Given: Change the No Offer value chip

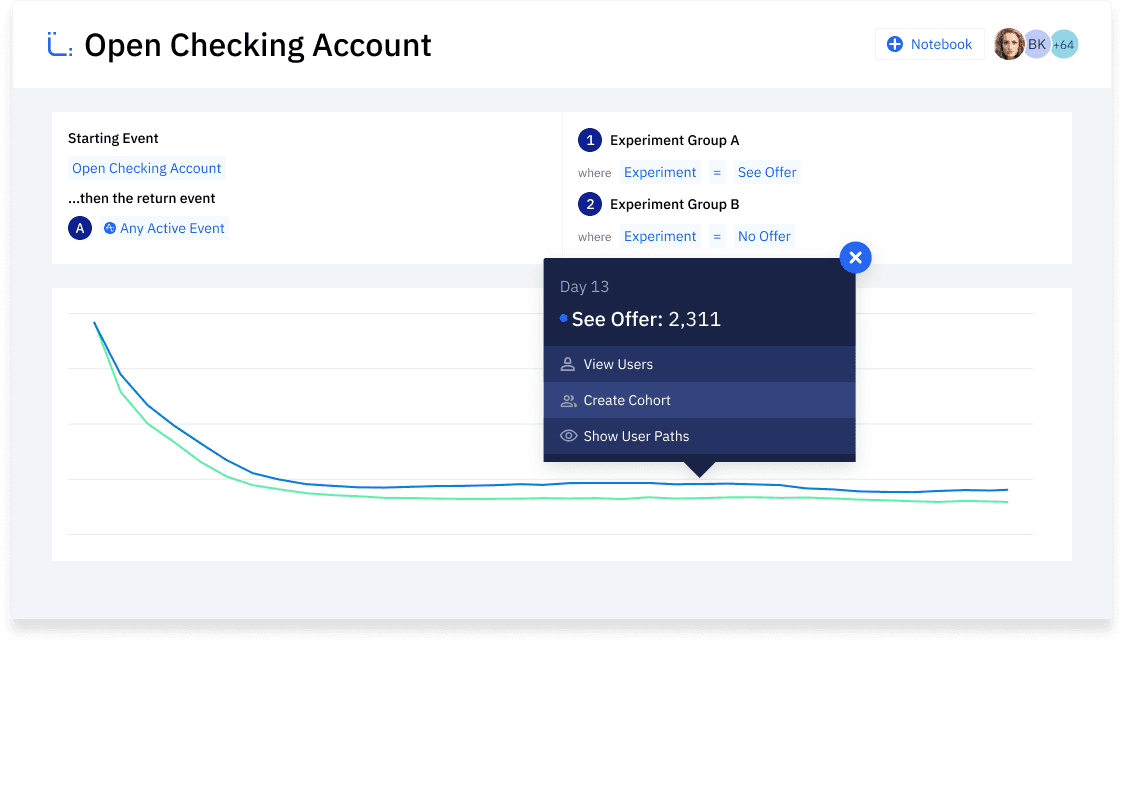Looking at the screenshot, I should [x=764, y=236].
